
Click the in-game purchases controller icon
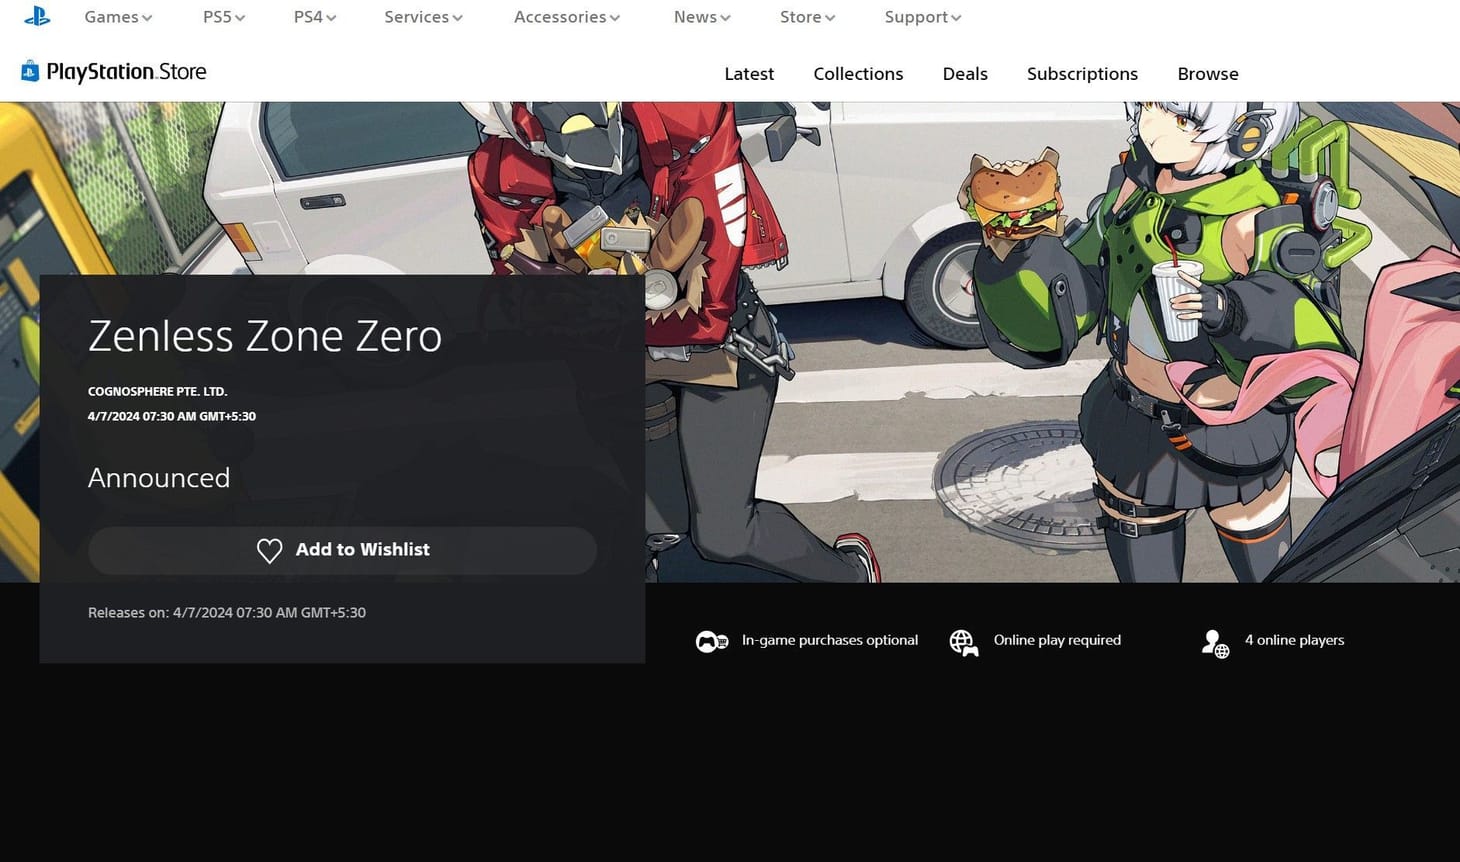[712, 640]
